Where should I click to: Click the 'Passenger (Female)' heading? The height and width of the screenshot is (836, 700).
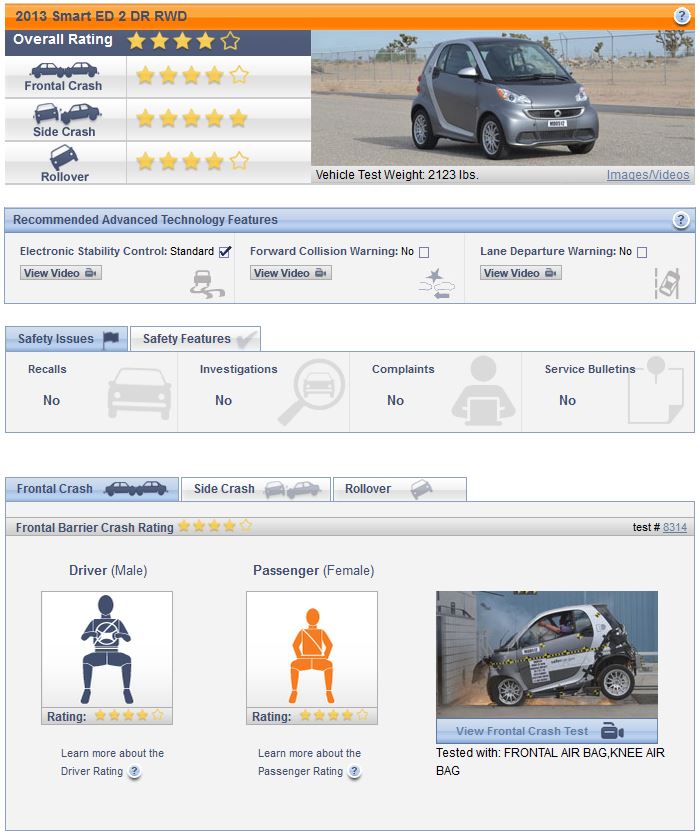(x=313, y=570)
